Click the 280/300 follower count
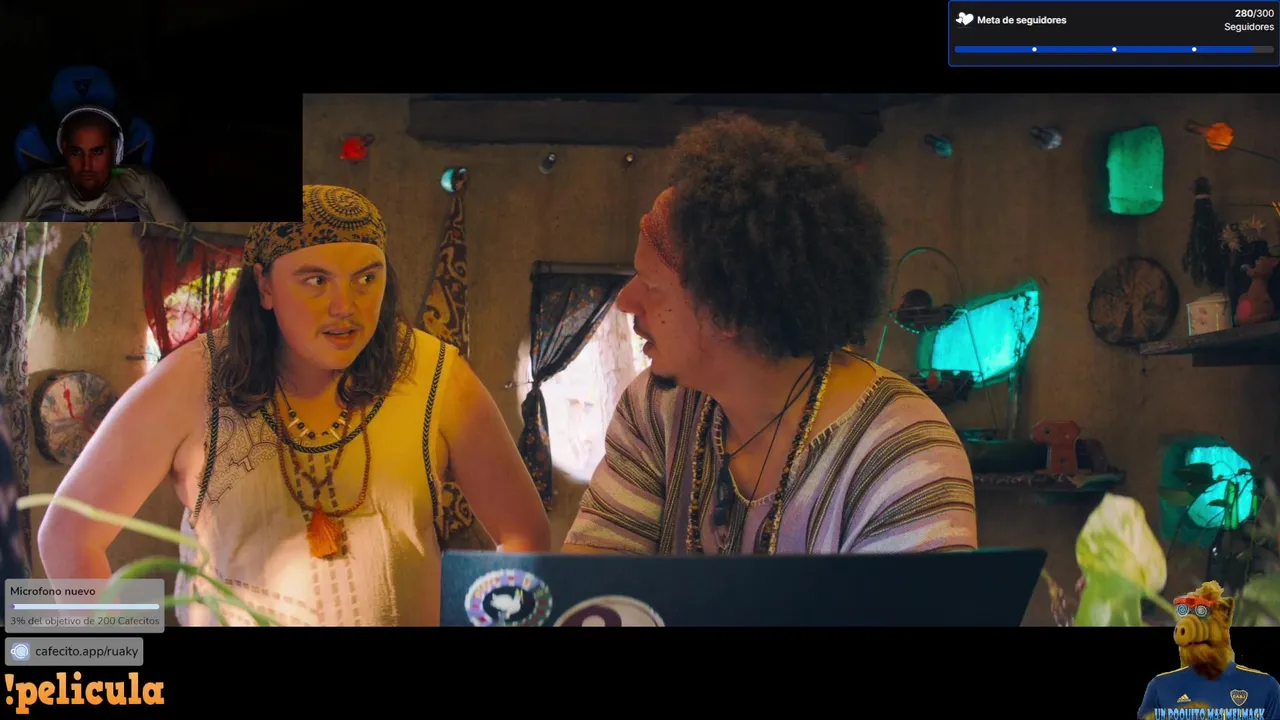The width and height of the screenshot is (1280, 720). coord(1254,14)
